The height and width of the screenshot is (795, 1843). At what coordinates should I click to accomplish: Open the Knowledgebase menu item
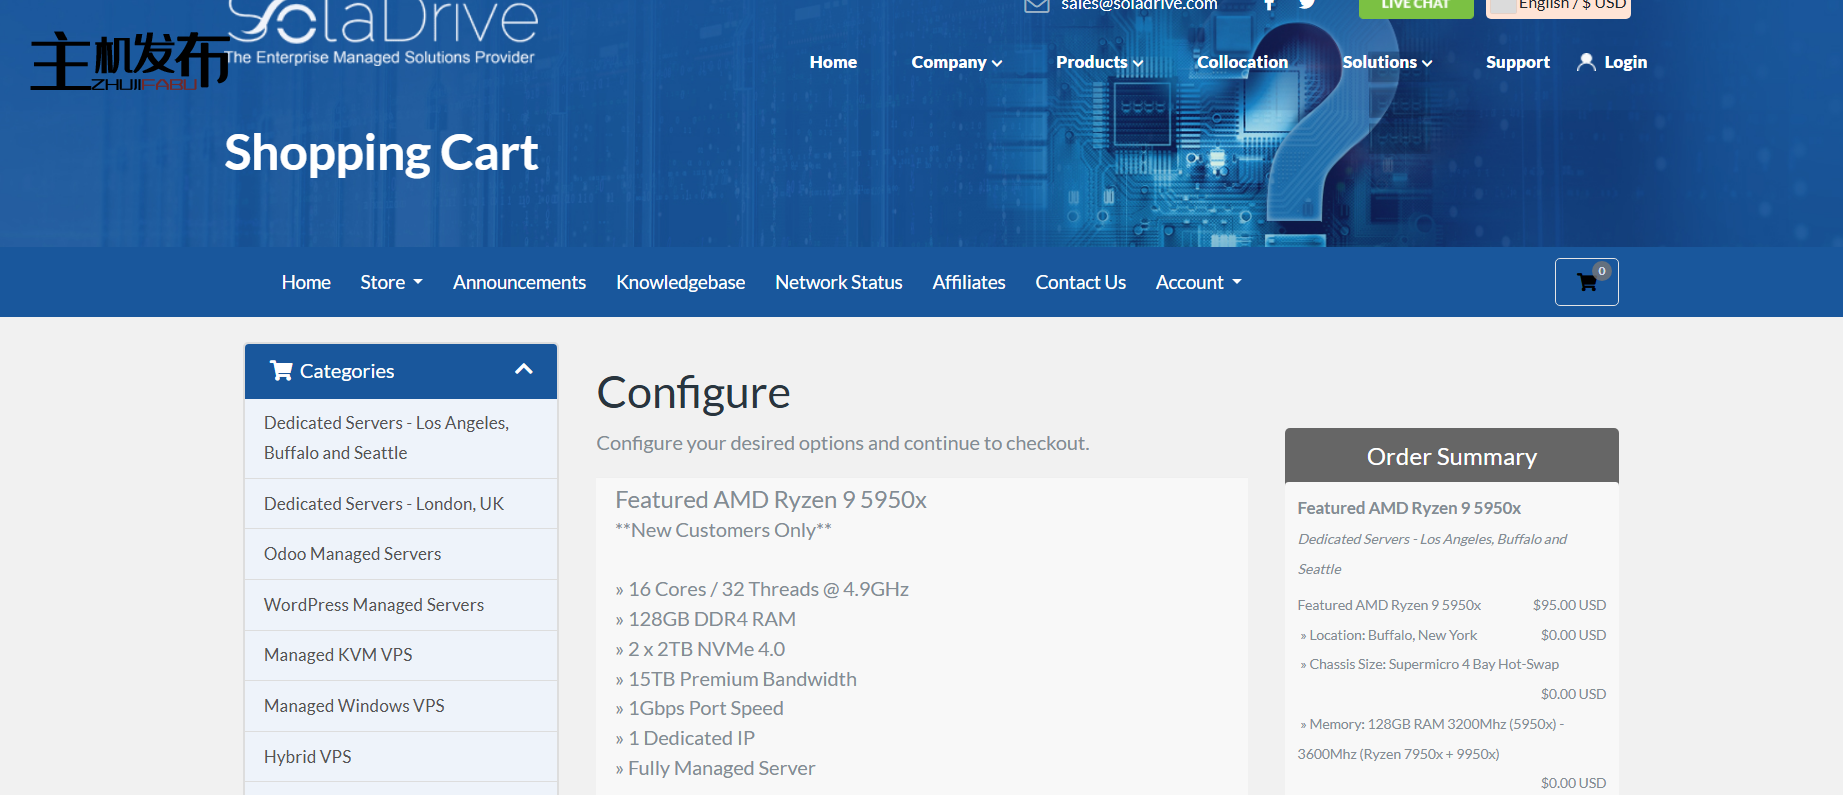click(x=680, y=283)
